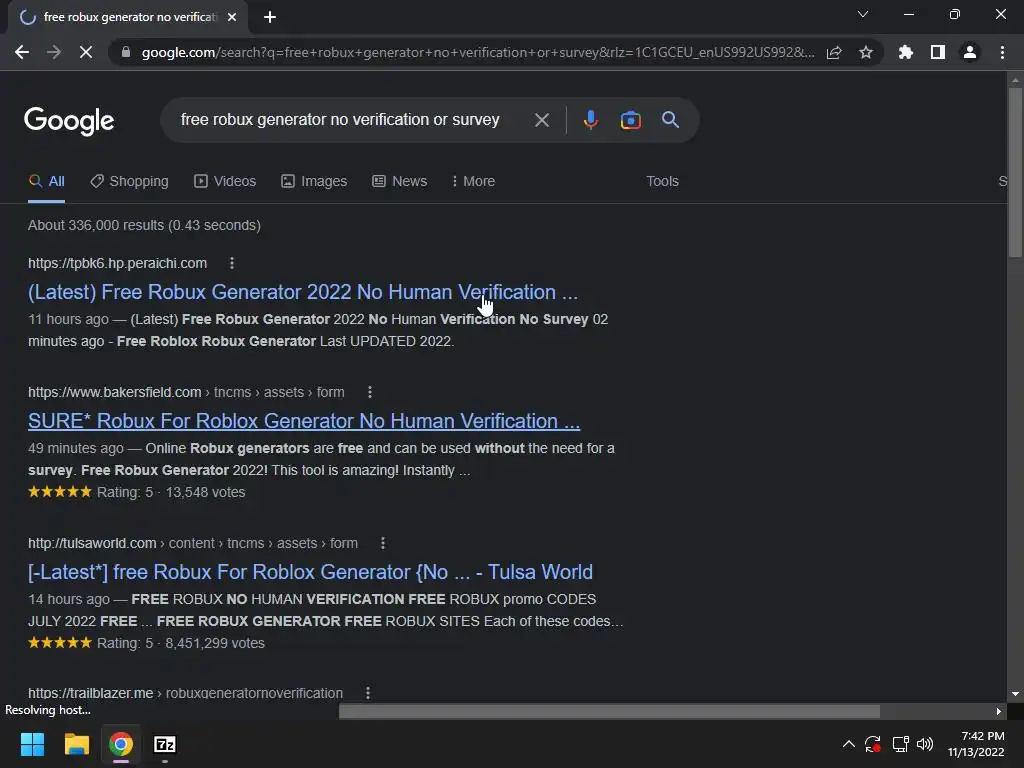The image size is (1024, 768).
Task: Search by image with the camera icon
Action: pyautogui.click(x=630, y=120)
